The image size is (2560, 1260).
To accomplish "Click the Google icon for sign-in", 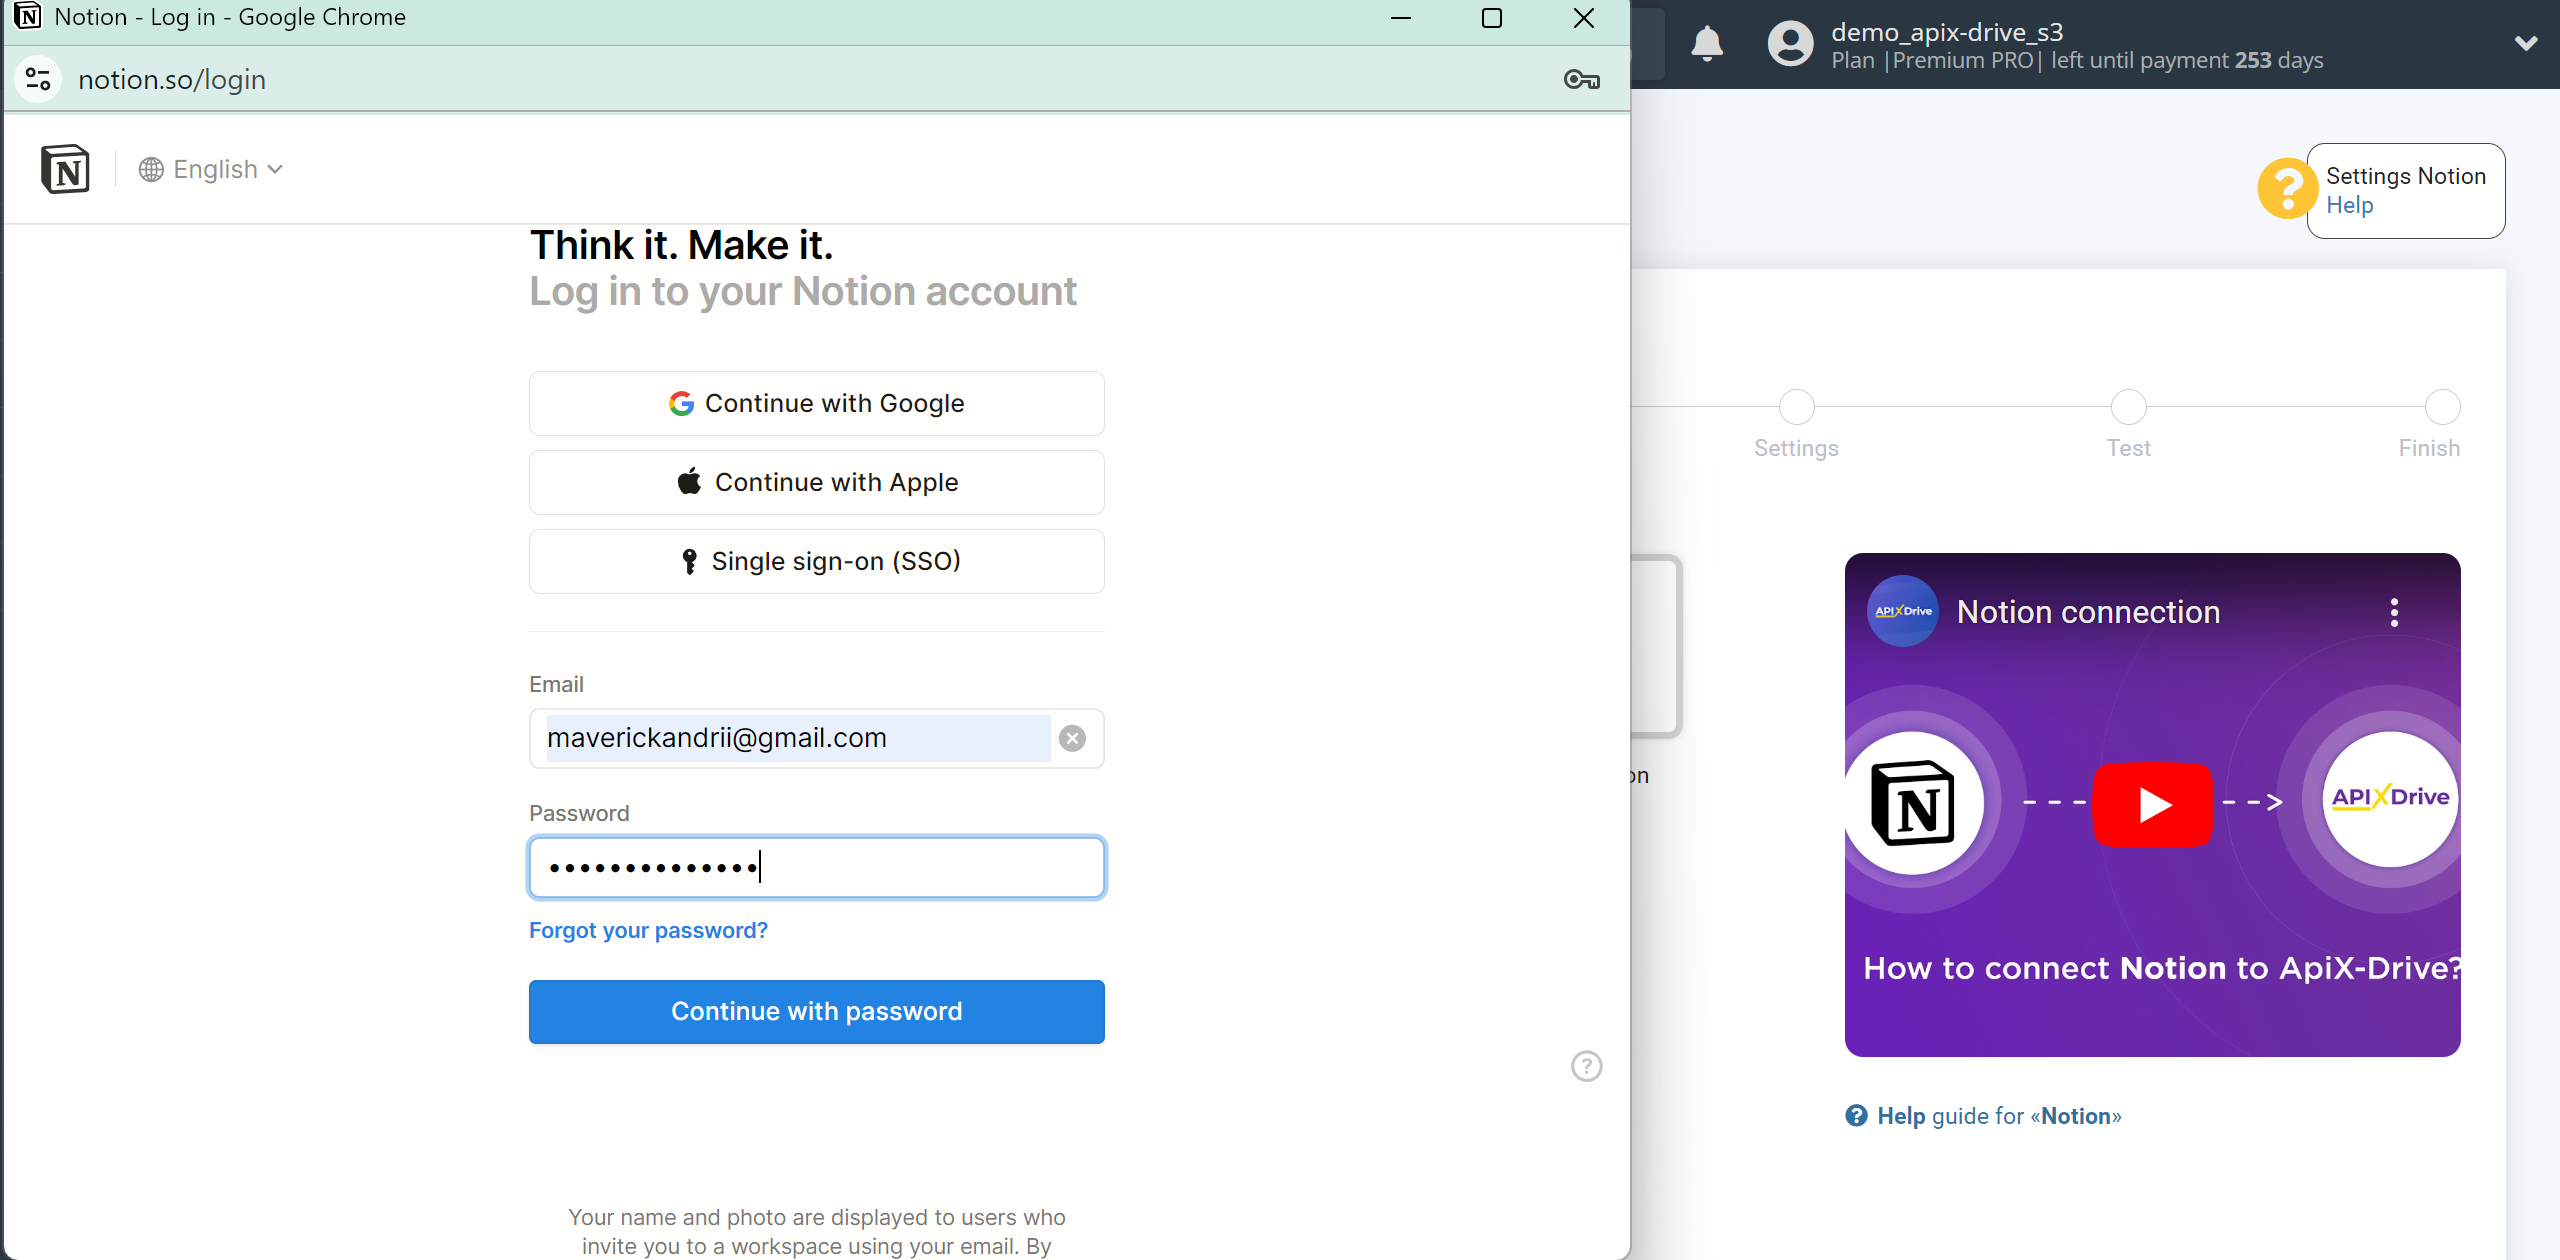I will [x=682, y=403].
